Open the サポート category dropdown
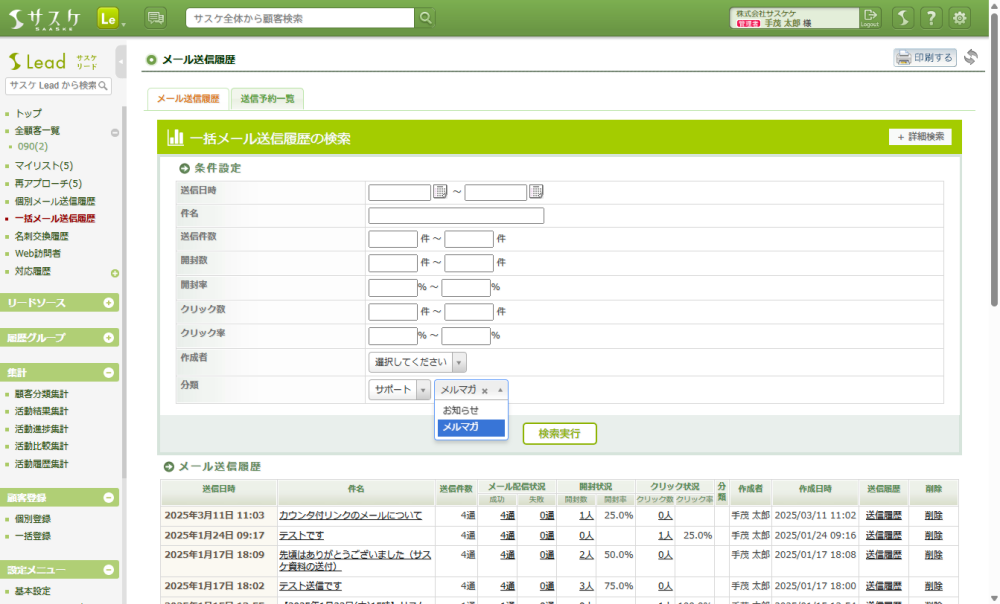 pos(400,390)
